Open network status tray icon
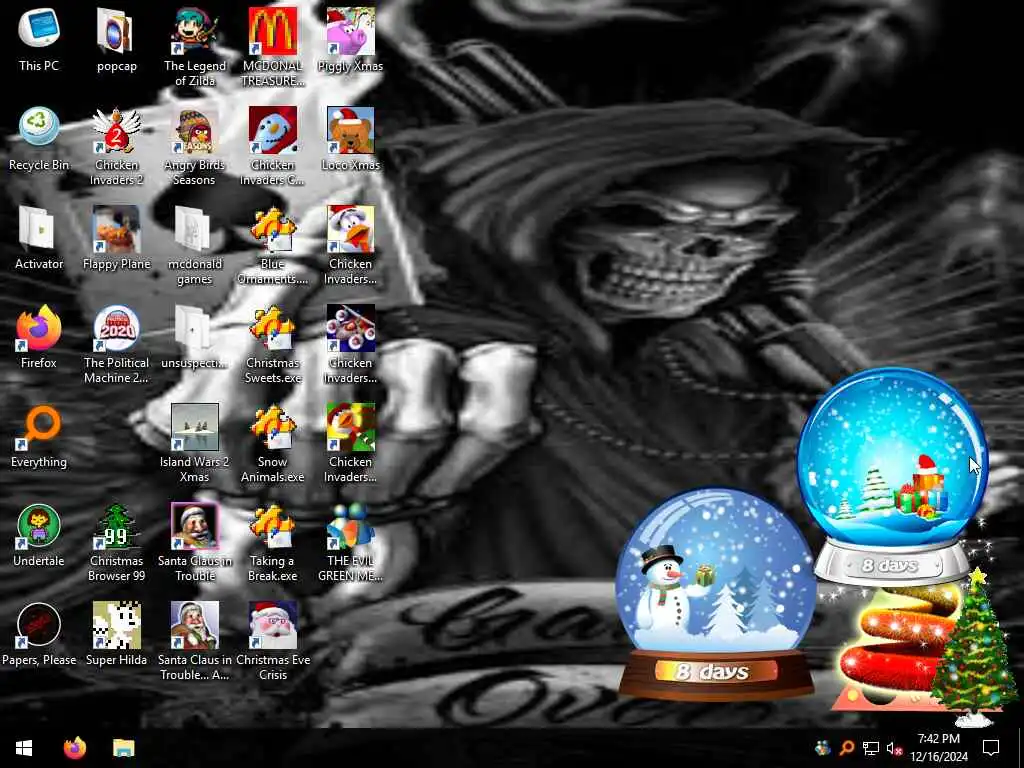1024x768 pixels. (x=871, y=748)
